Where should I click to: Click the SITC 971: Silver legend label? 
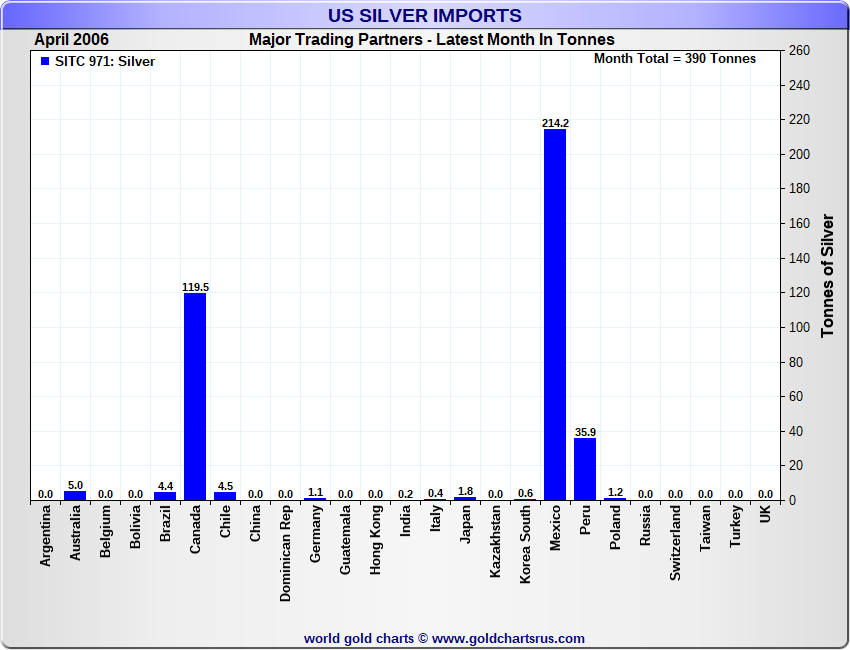point(105,62)
